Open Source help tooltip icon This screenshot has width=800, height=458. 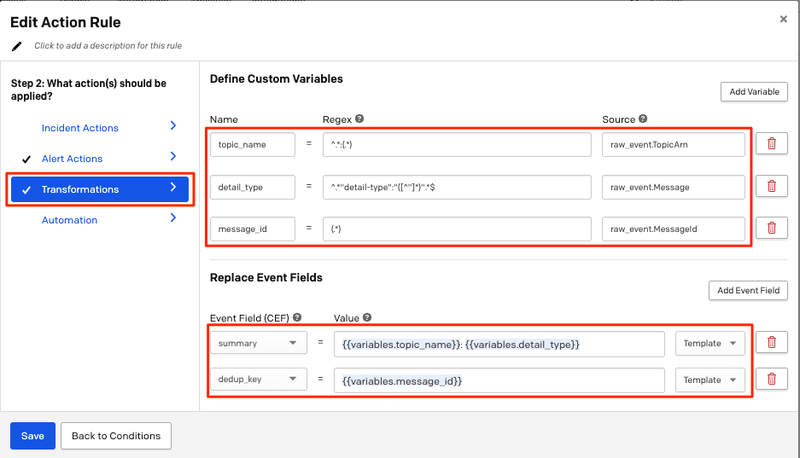coord(643,119)
